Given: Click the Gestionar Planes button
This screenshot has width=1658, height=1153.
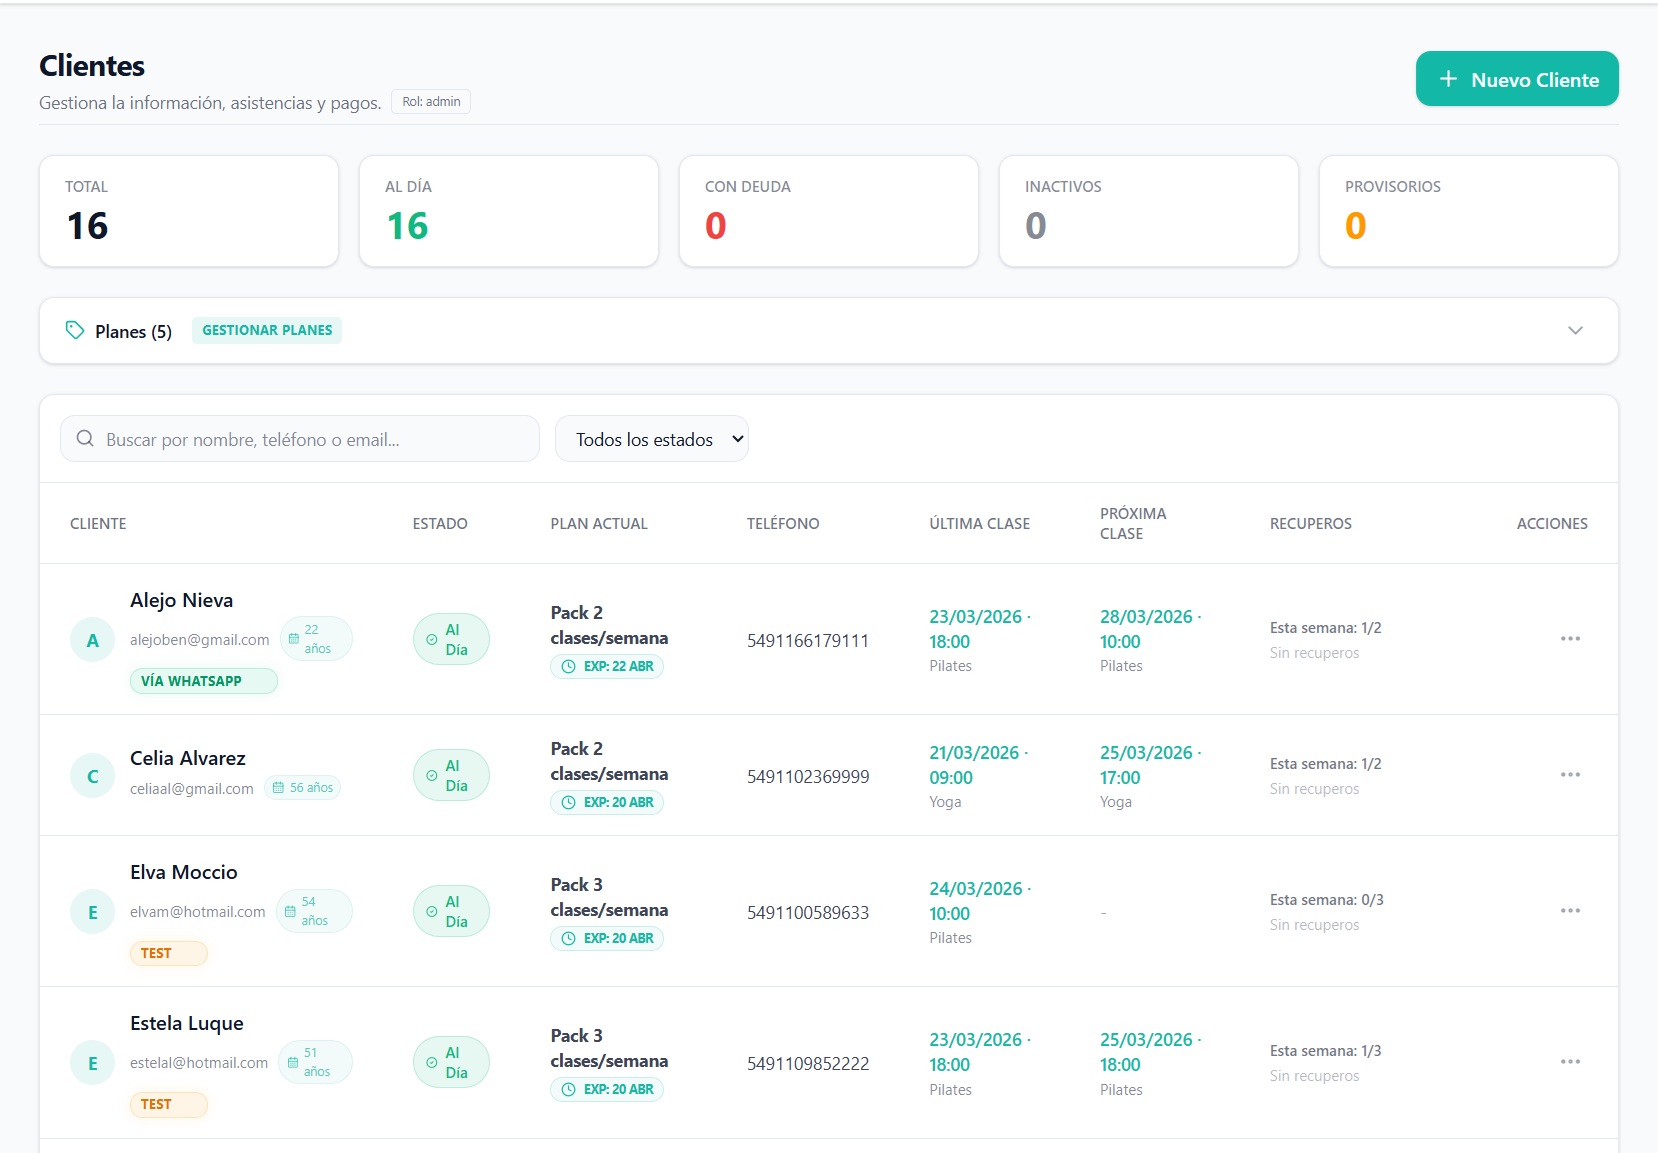Looking at the screenshot, I should (x=267, y=330).
